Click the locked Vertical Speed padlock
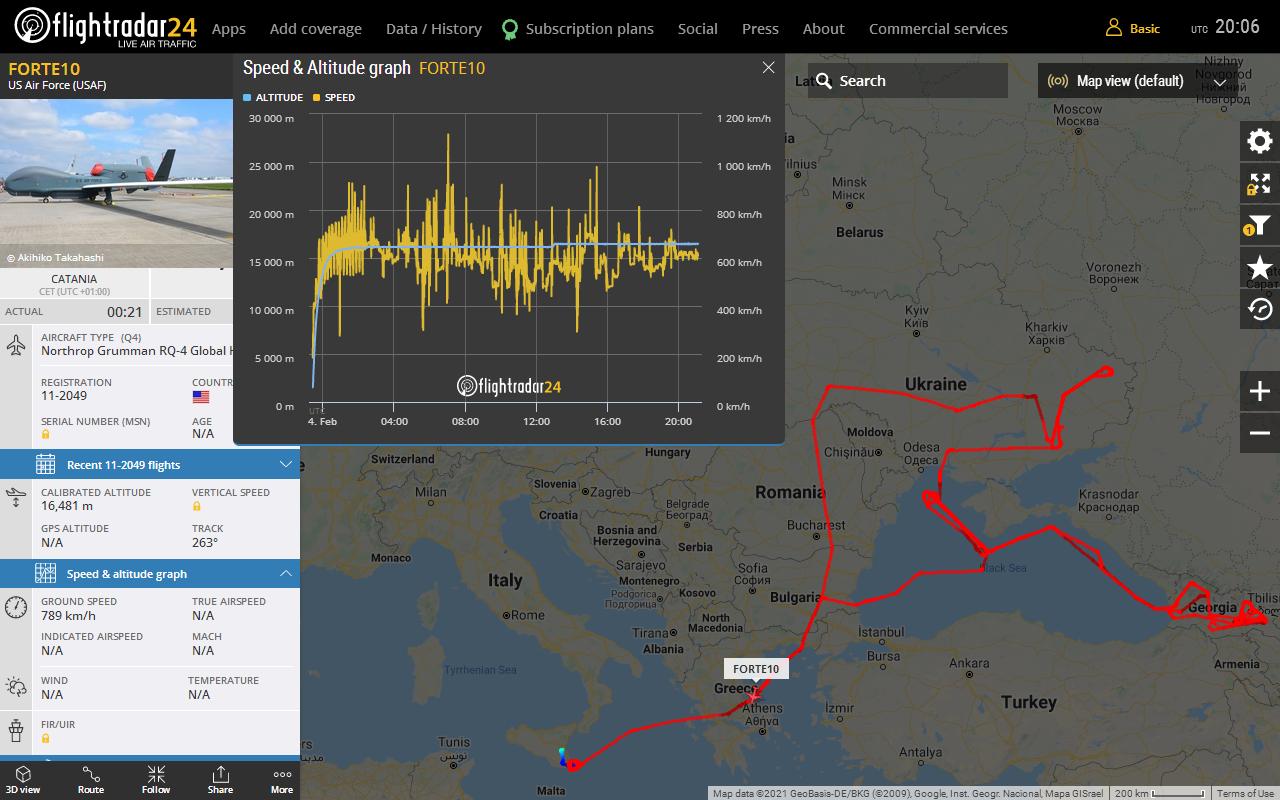This screenshot has width=1280, height=800. [x=197, y=507]
